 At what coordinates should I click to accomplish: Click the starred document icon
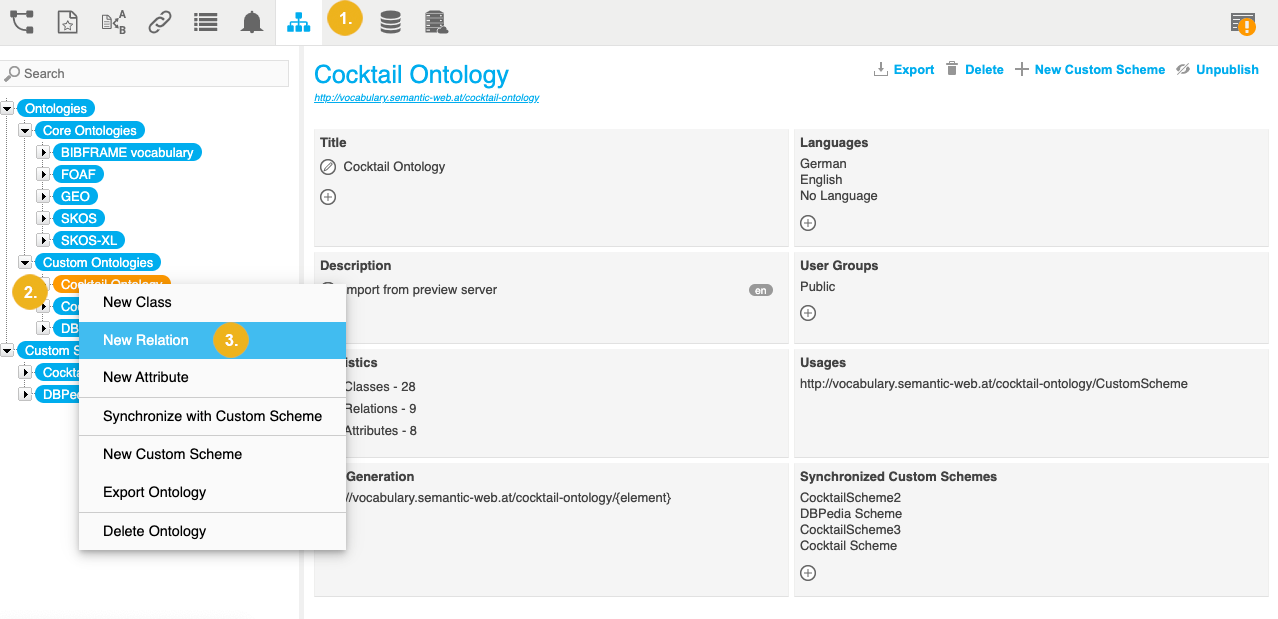(x=67, y=22)
